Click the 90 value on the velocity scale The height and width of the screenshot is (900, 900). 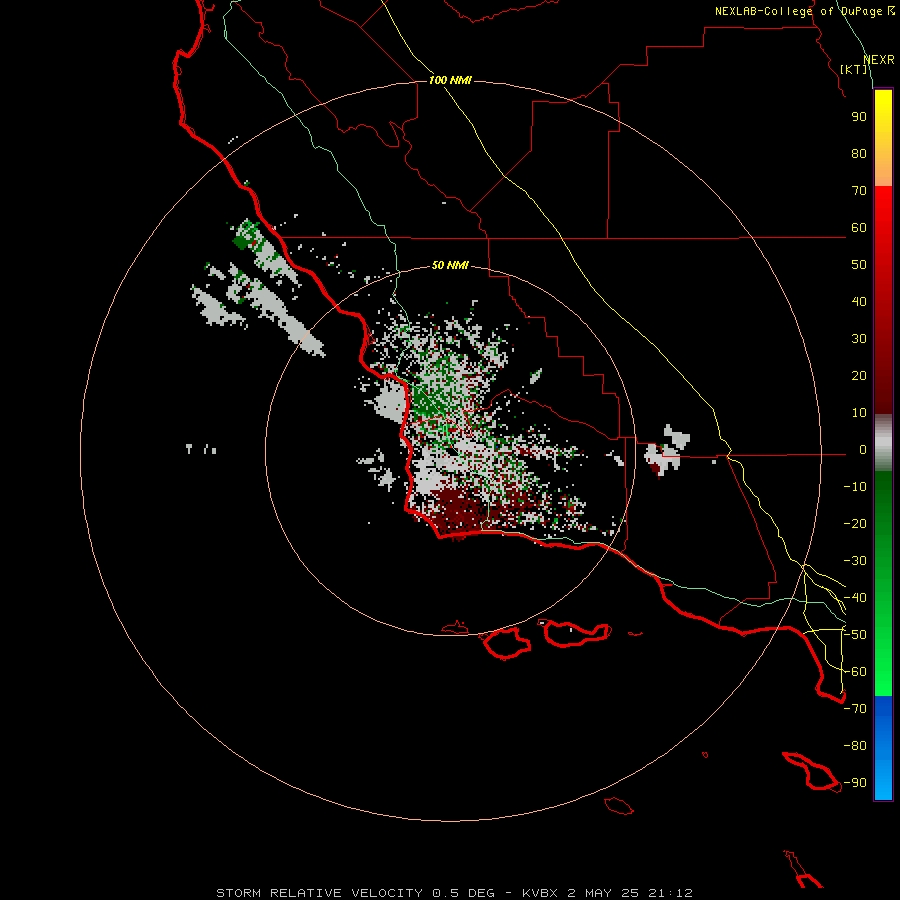(x=859, y=117)
